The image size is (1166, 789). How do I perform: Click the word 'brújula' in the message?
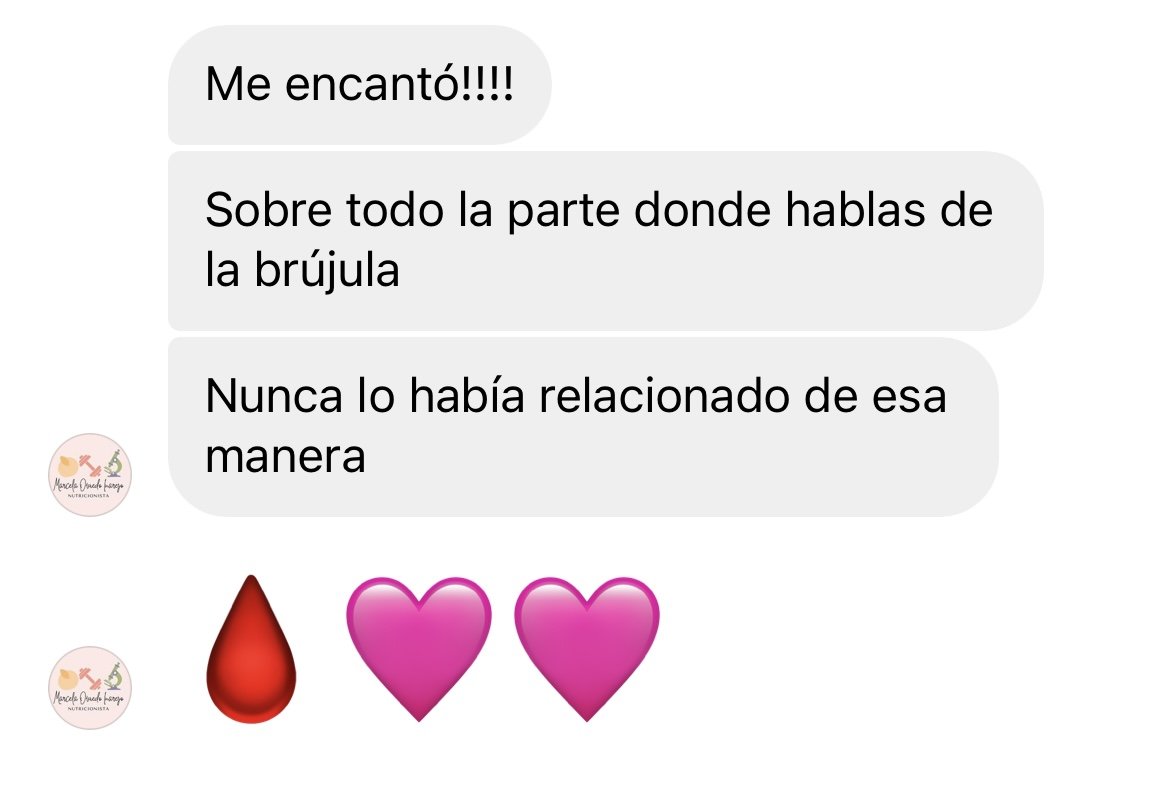[327, 271]
